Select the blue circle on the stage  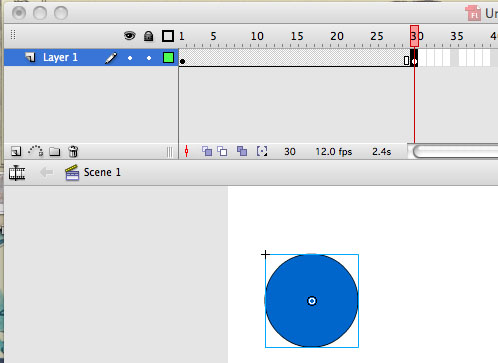point(312,301)
